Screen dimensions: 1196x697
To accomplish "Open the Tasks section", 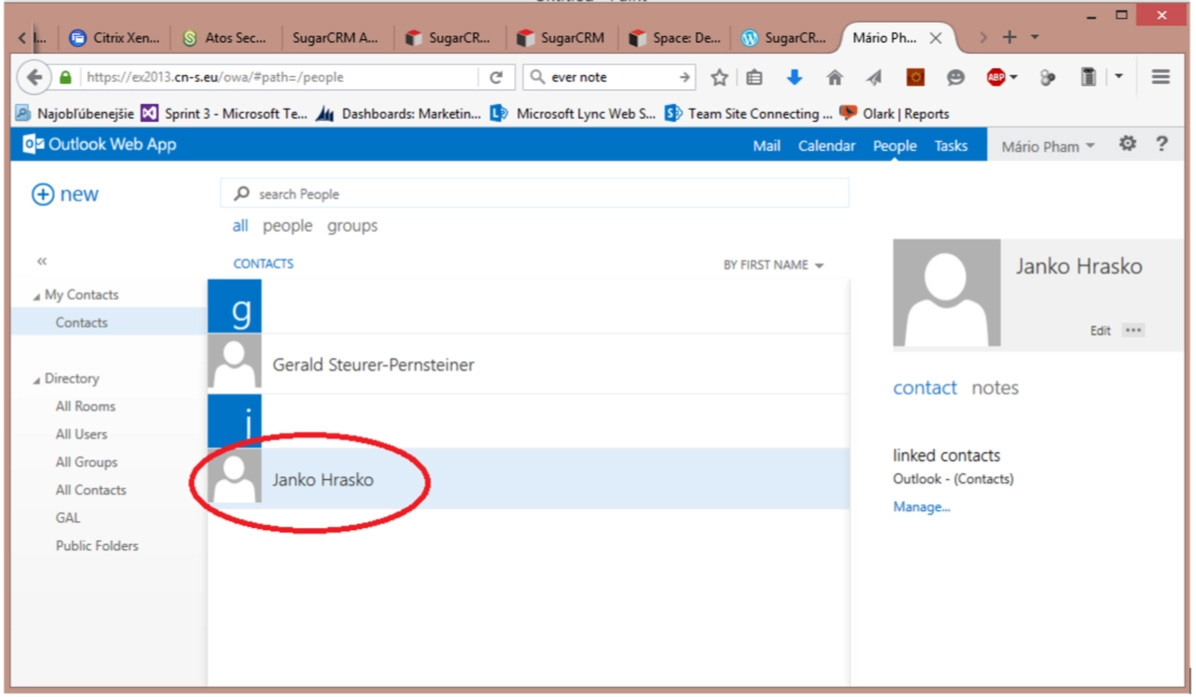I will [x=951, y=146].
